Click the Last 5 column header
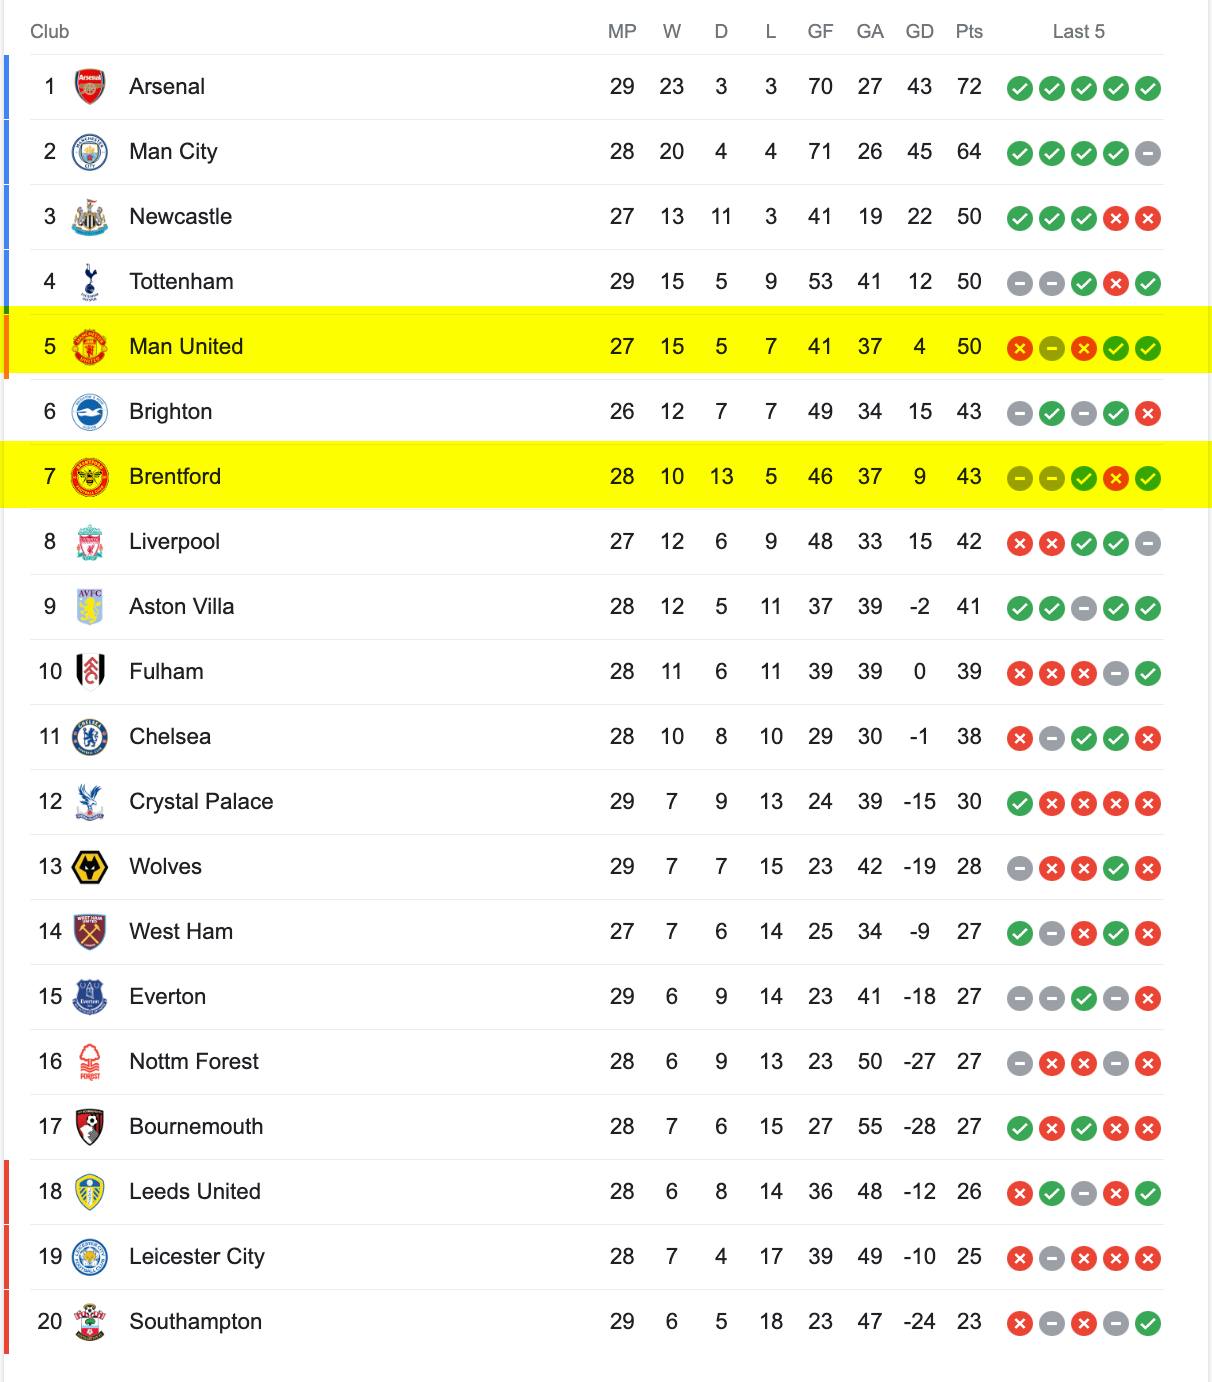Screen dimensions: 1212x1382 pos(1079,31)
